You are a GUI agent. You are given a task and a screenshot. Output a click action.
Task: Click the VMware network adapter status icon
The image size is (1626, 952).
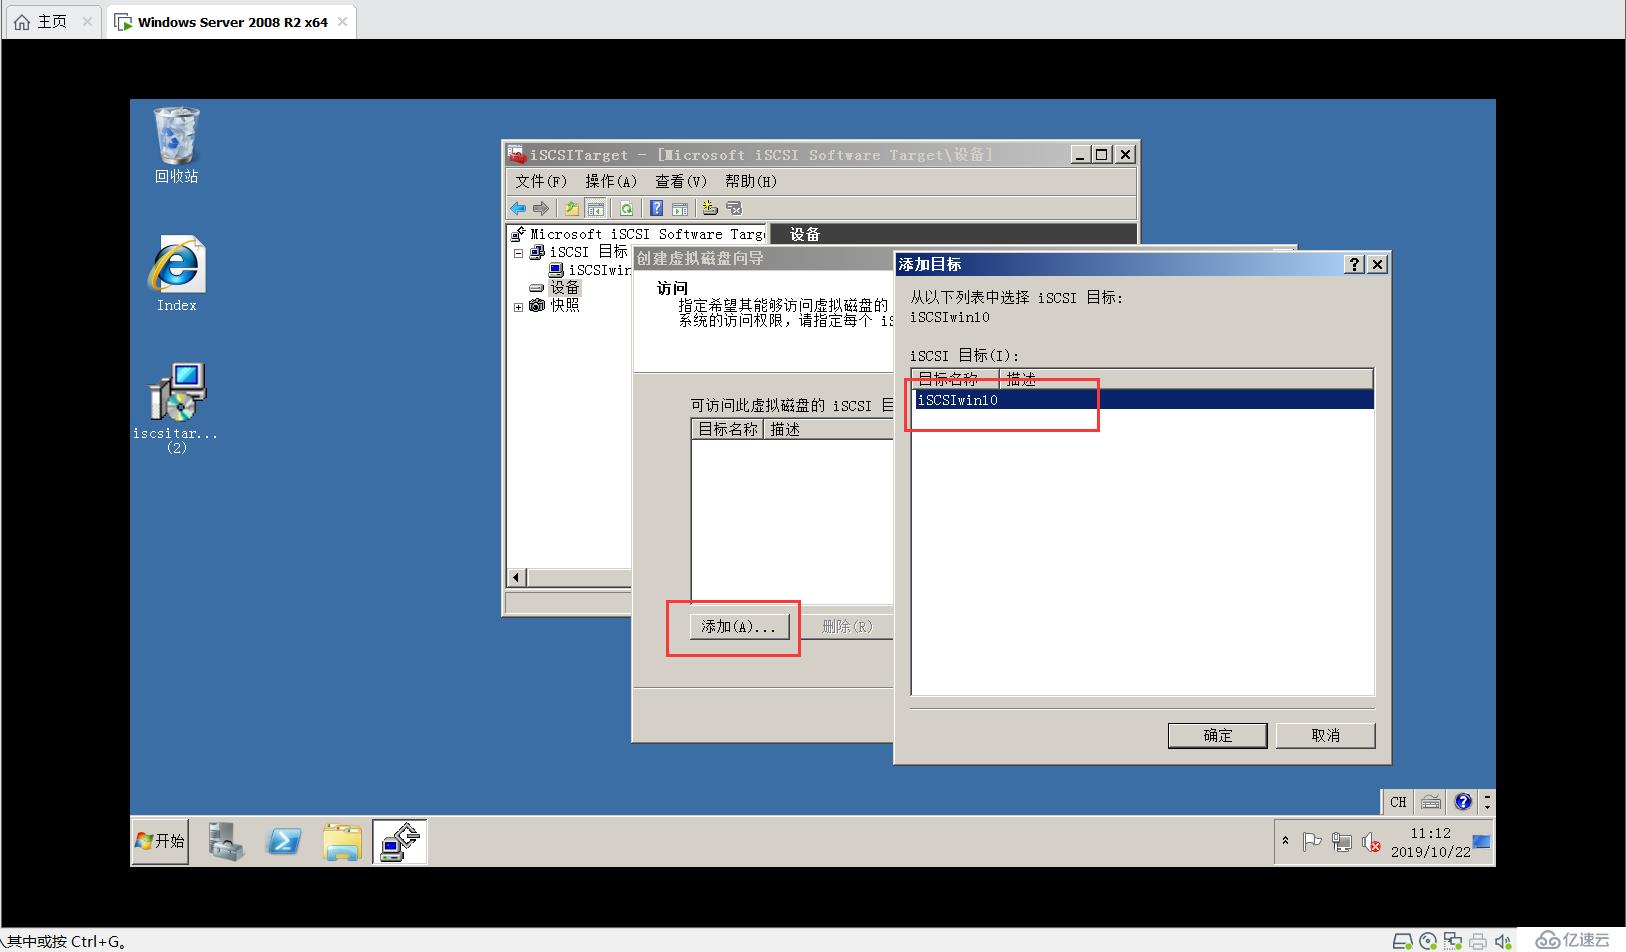point(1453,941)
